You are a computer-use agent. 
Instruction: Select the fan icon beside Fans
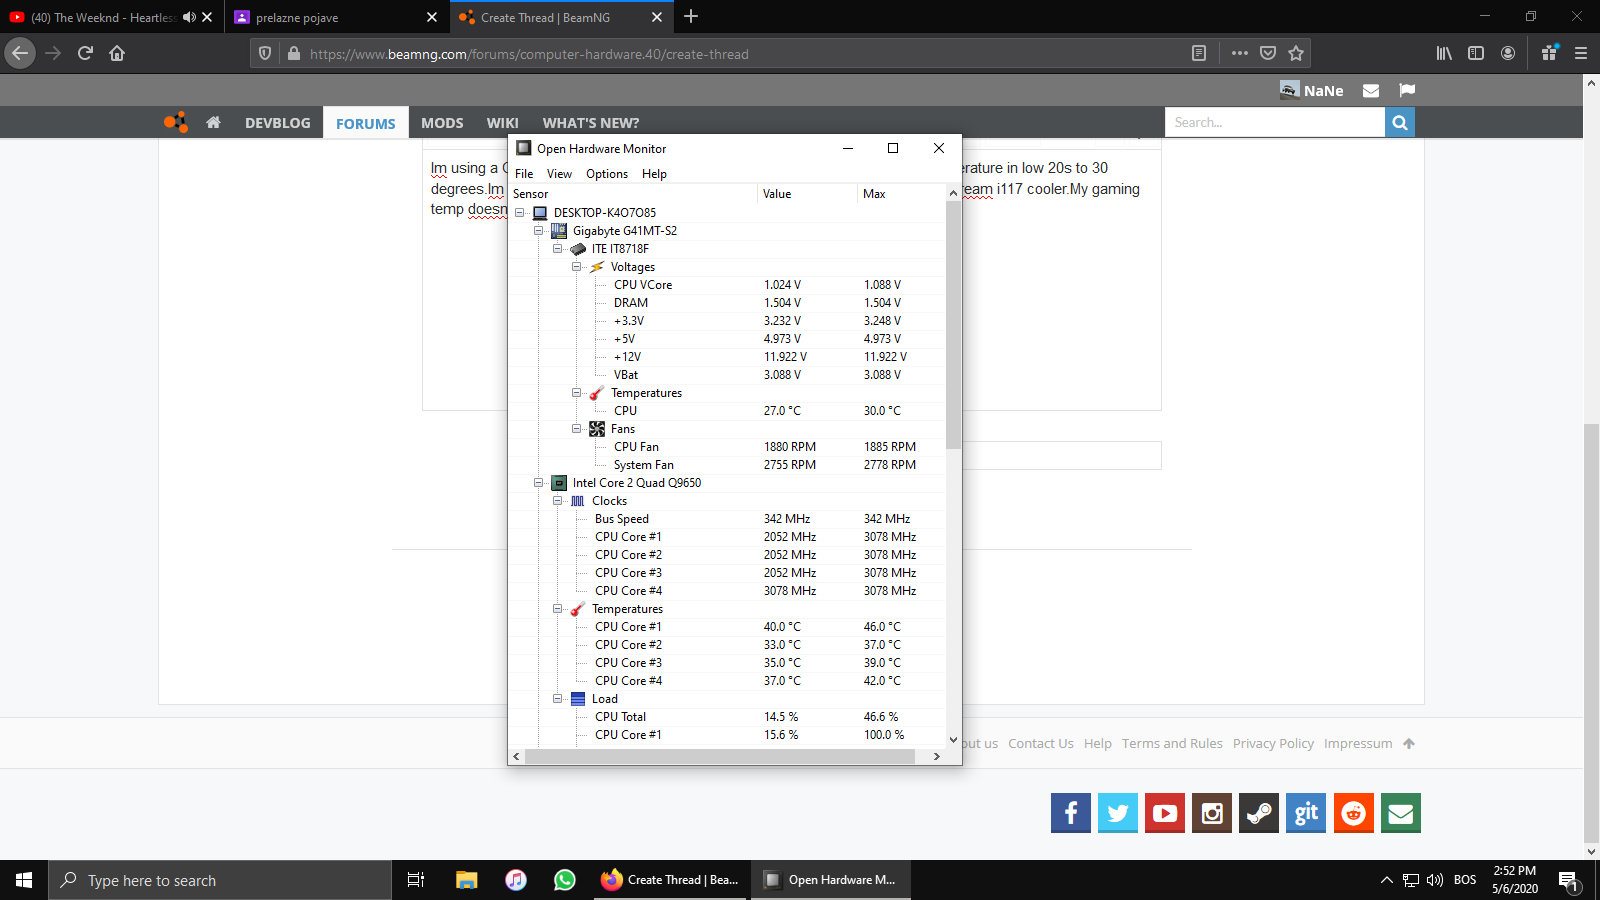597,429
